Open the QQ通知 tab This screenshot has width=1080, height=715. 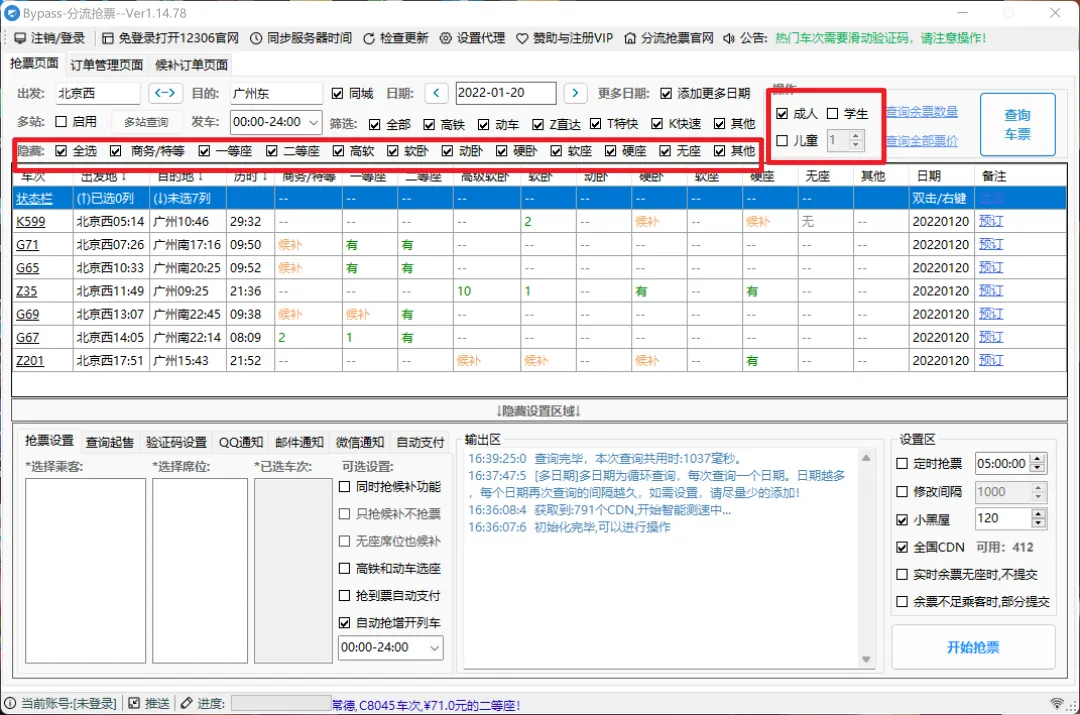point(240,442)
